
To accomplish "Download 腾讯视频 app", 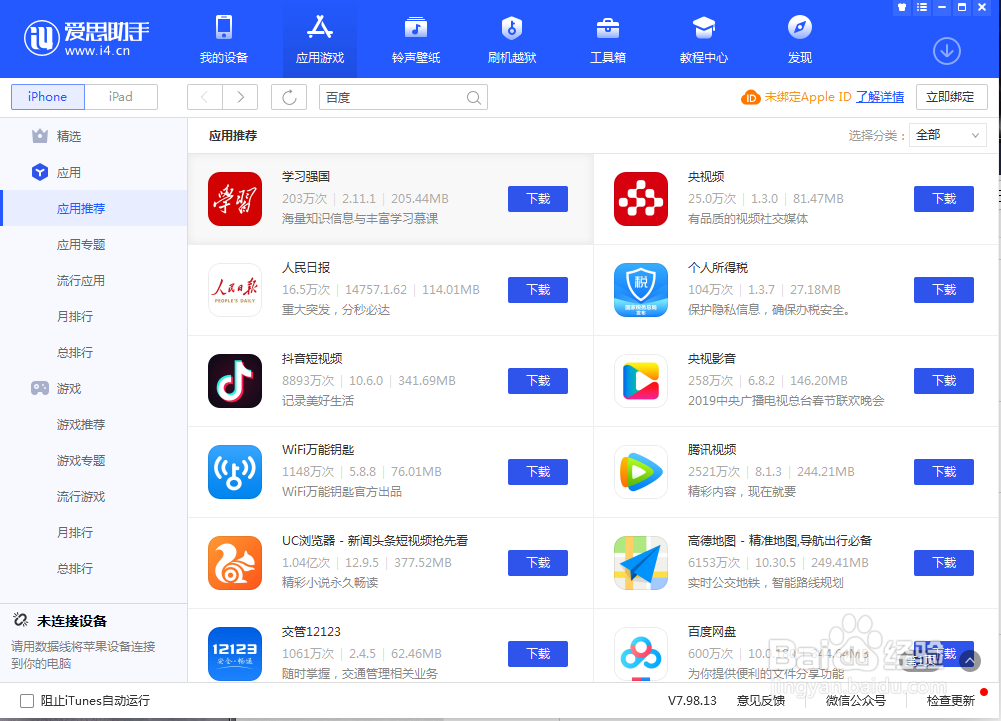I will point(944,471).
